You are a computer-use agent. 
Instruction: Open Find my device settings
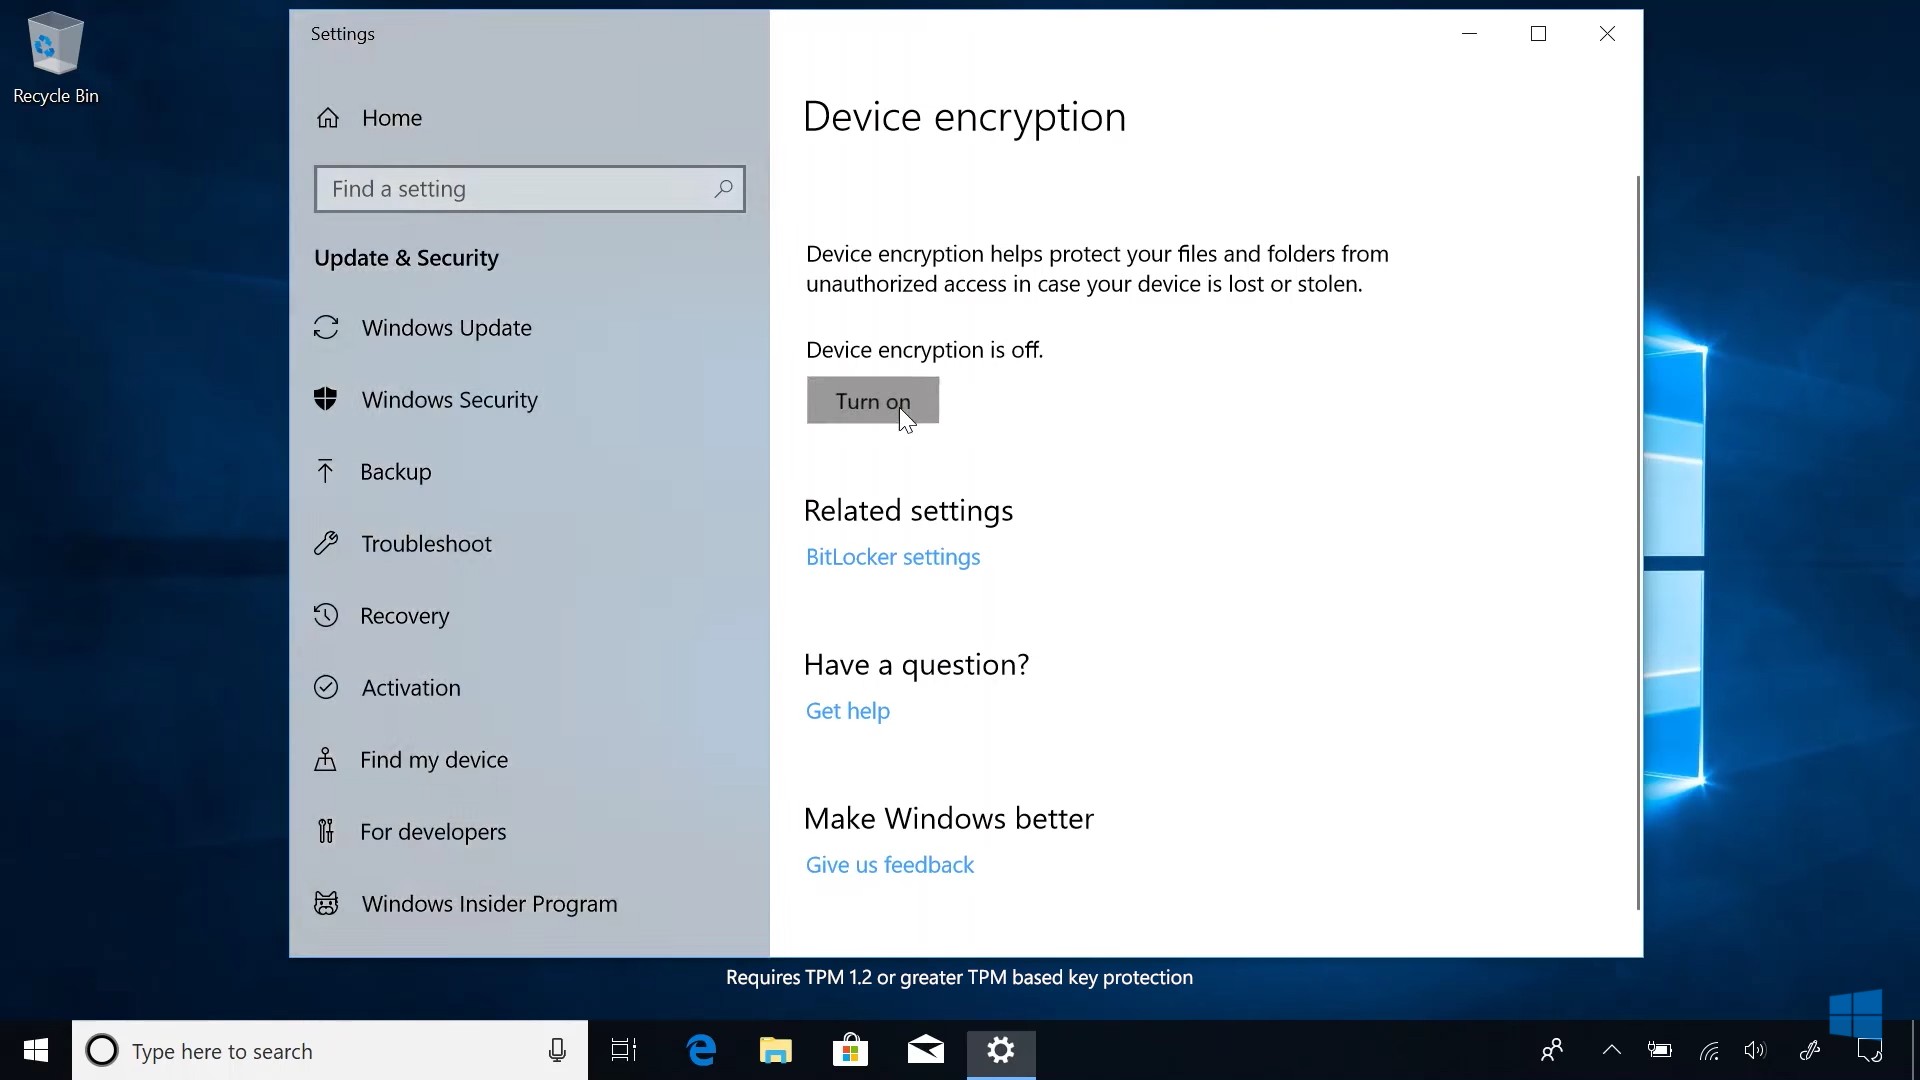pos(434,759)
